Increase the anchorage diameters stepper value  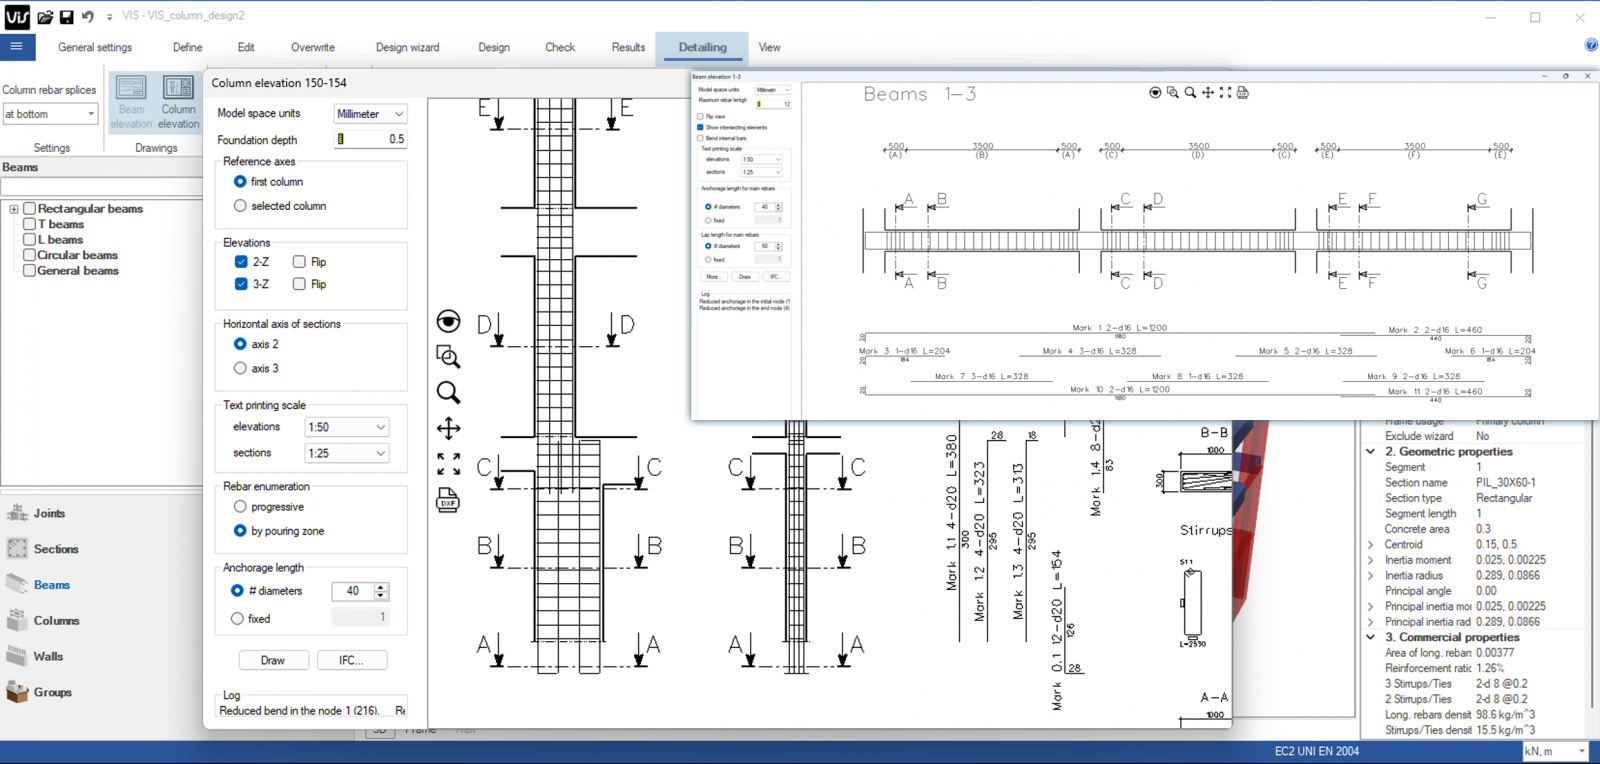[381, 587]
